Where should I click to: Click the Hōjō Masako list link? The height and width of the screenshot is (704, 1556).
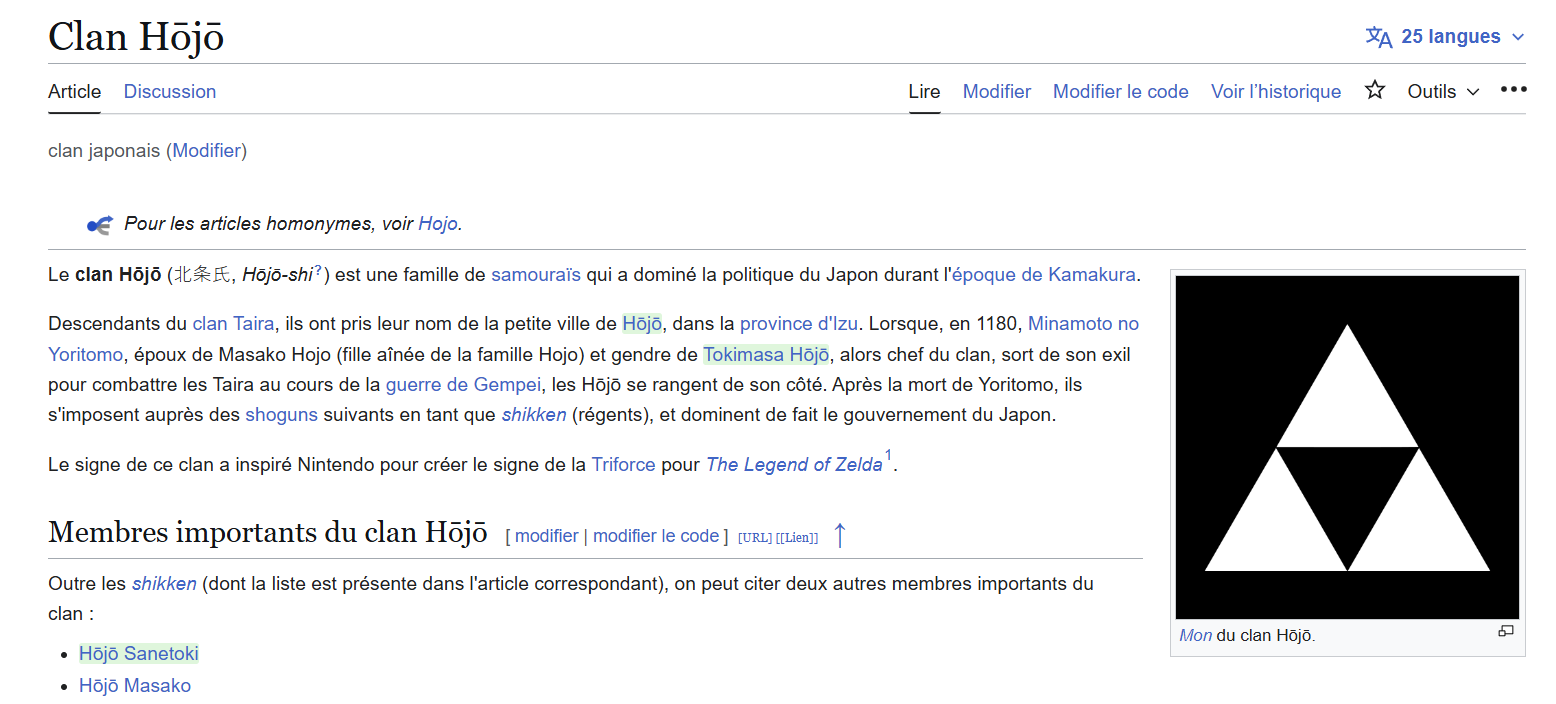(135, 685)
